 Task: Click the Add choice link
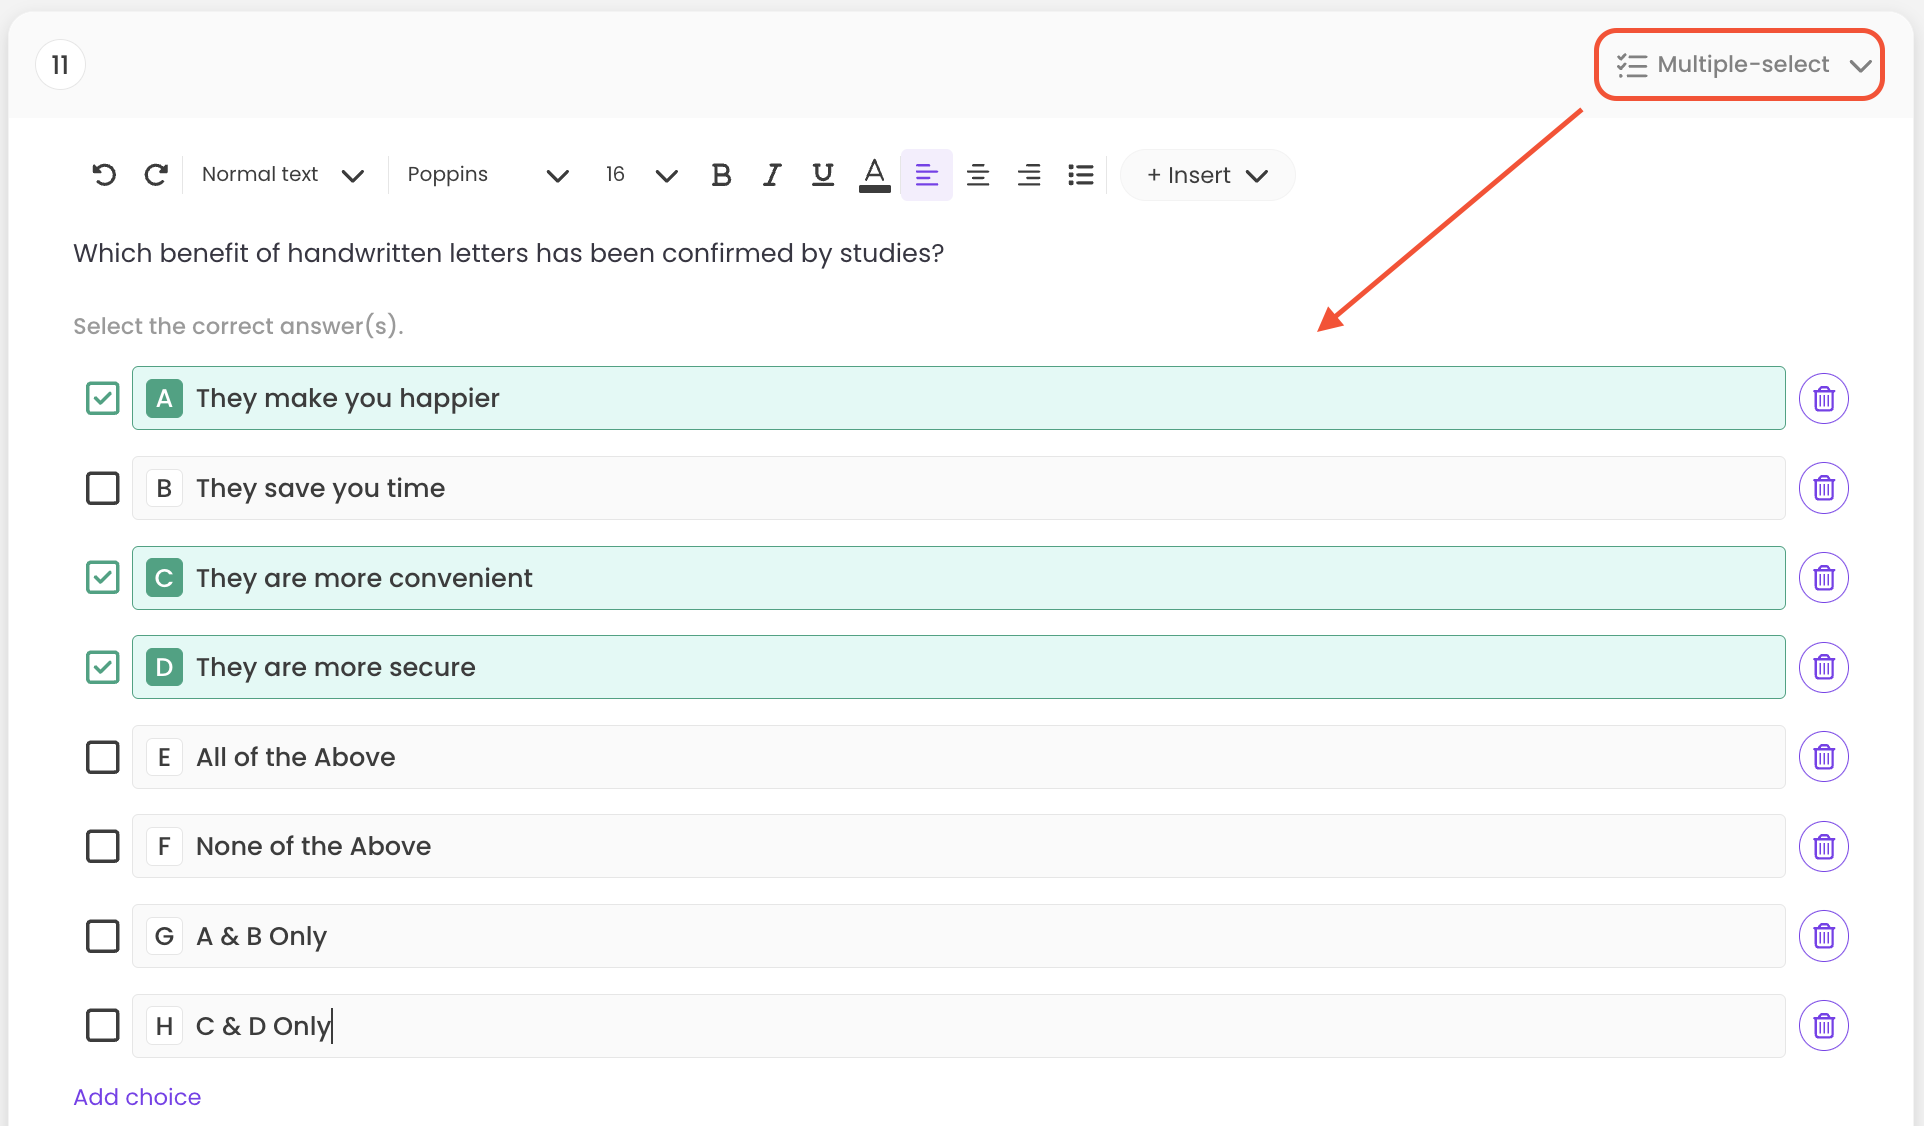pyautogui.click(x=137, y=1097)
